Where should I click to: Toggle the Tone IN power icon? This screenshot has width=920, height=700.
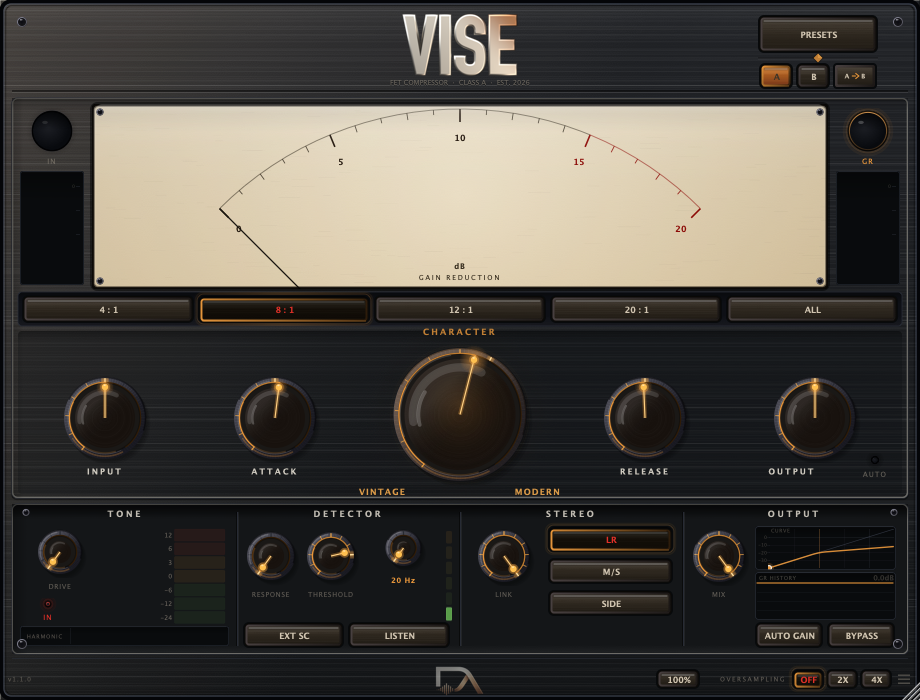[48, 604]
